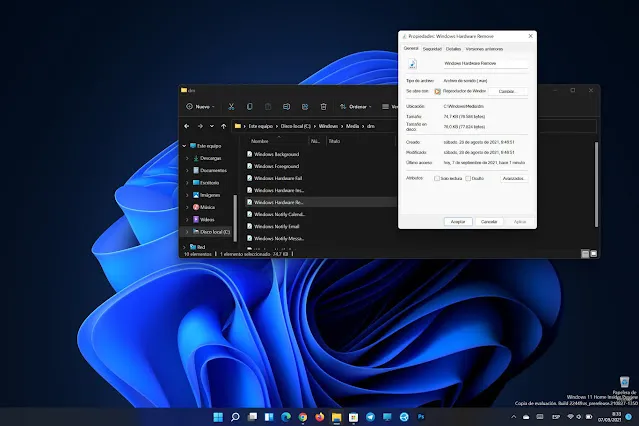The image size is (639, 426).
Task: Open the Nuevo dropdown in Explorer
Action: click(201, 107)
